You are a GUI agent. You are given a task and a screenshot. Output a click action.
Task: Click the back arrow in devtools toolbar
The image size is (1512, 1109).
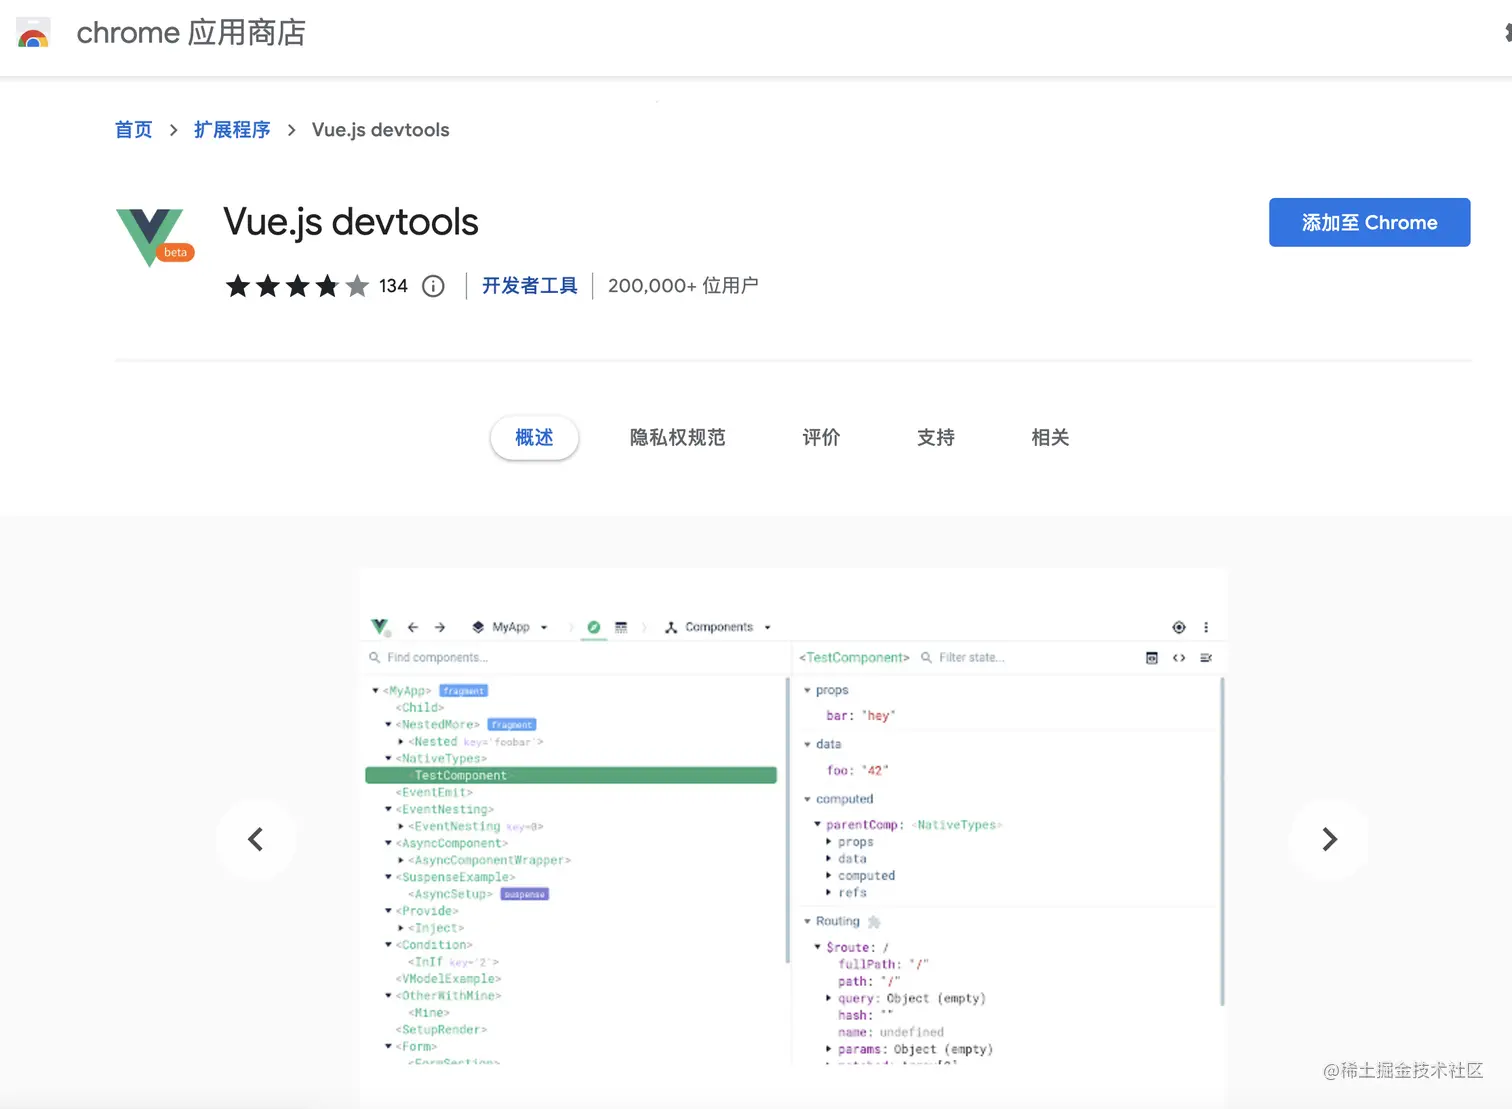[413, 627]
